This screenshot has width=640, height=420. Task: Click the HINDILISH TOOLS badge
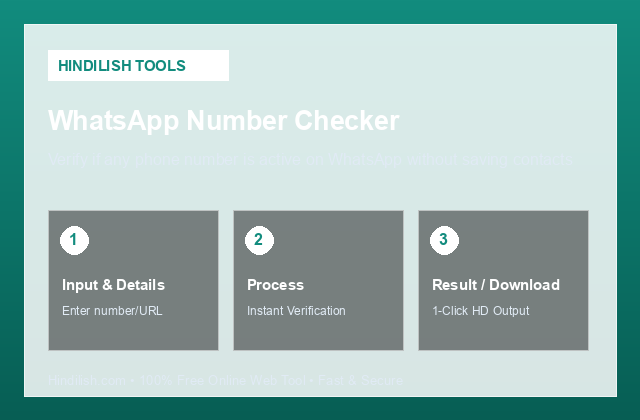click(x=138, y=65)
